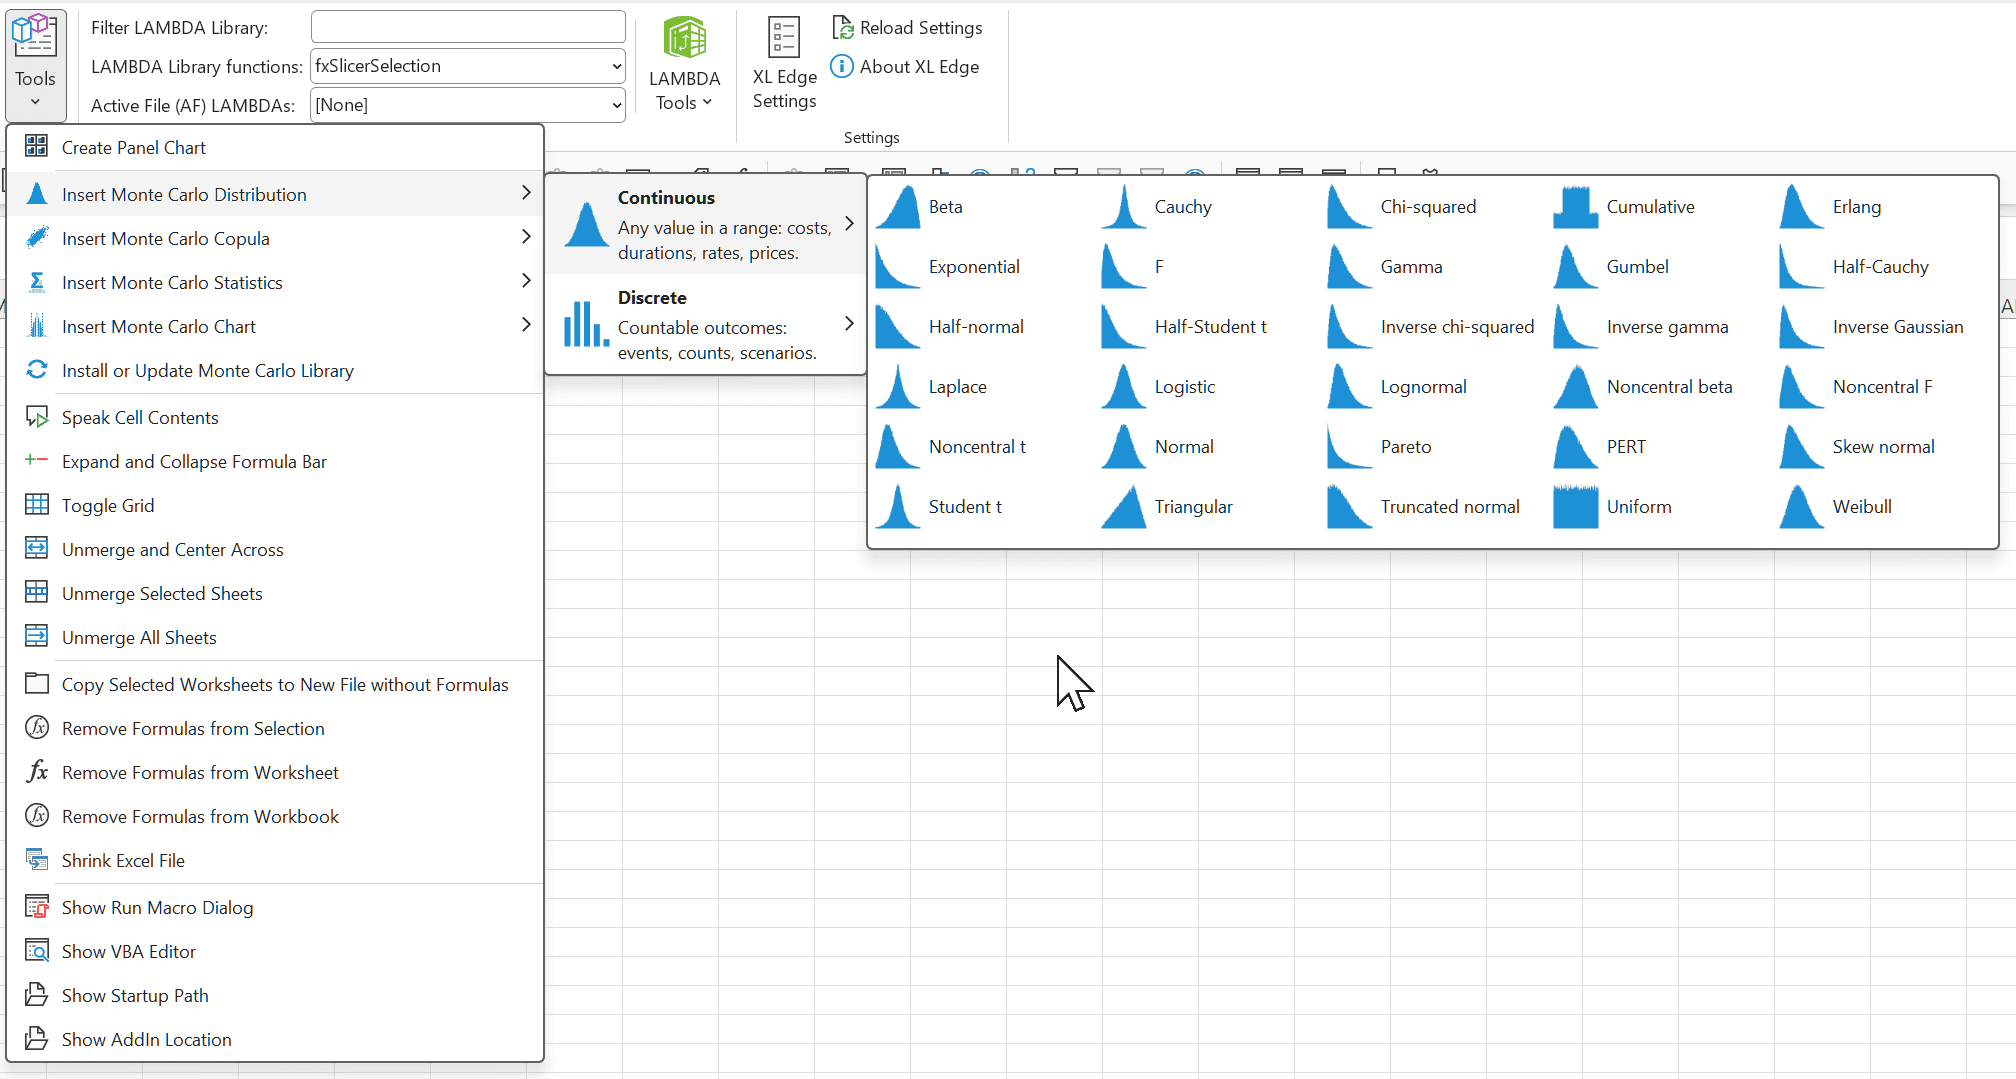Pick the Weibull distribution icon
Screen dimensions: 2016x1079
1802,507
